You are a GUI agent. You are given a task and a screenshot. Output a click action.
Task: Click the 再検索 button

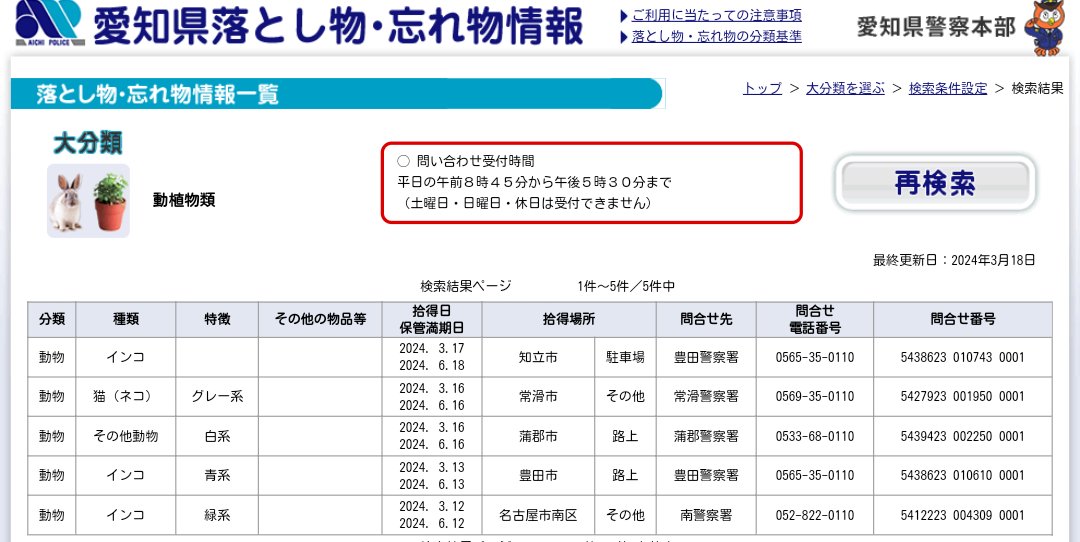(935, 183)
